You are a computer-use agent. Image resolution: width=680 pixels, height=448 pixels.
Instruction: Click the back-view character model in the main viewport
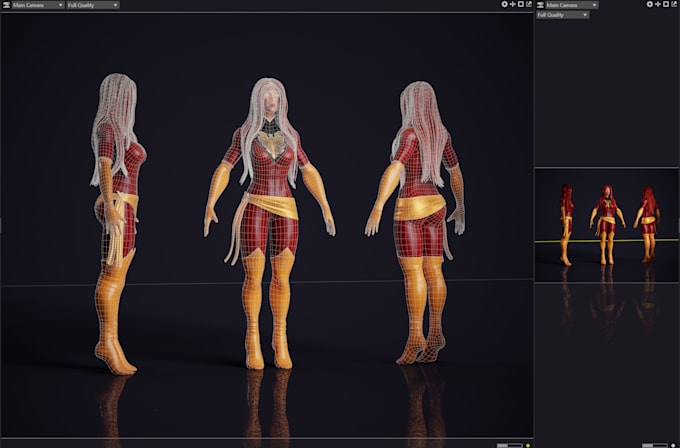pyautogui.click(x=417, y=222)
